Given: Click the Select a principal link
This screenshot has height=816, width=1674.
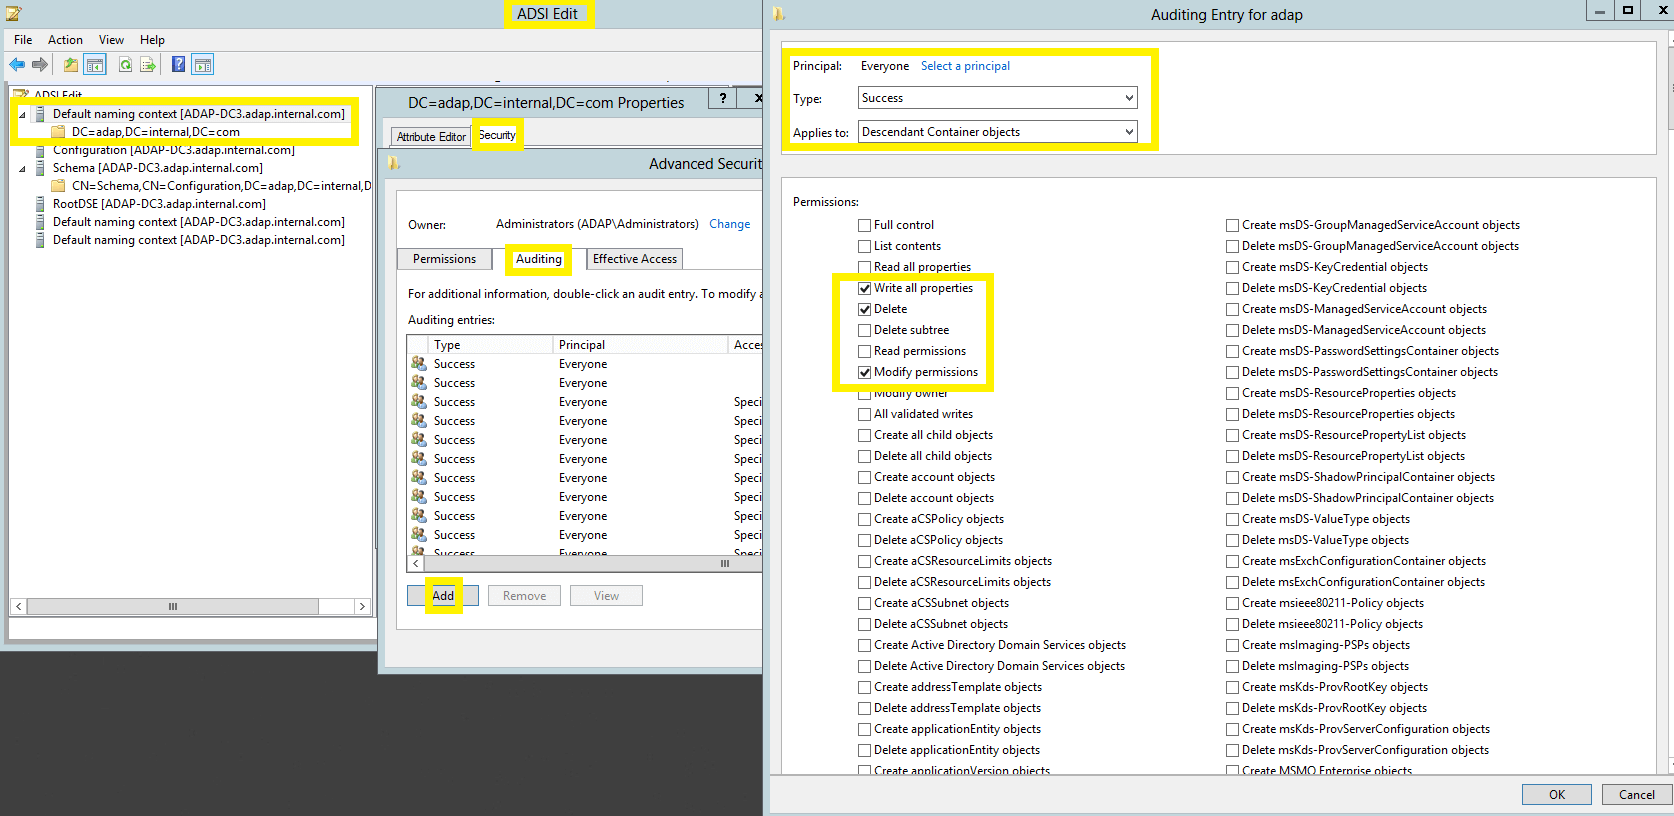Looking at the screenshot, I should pyautogui.click(x=965, y=66).
